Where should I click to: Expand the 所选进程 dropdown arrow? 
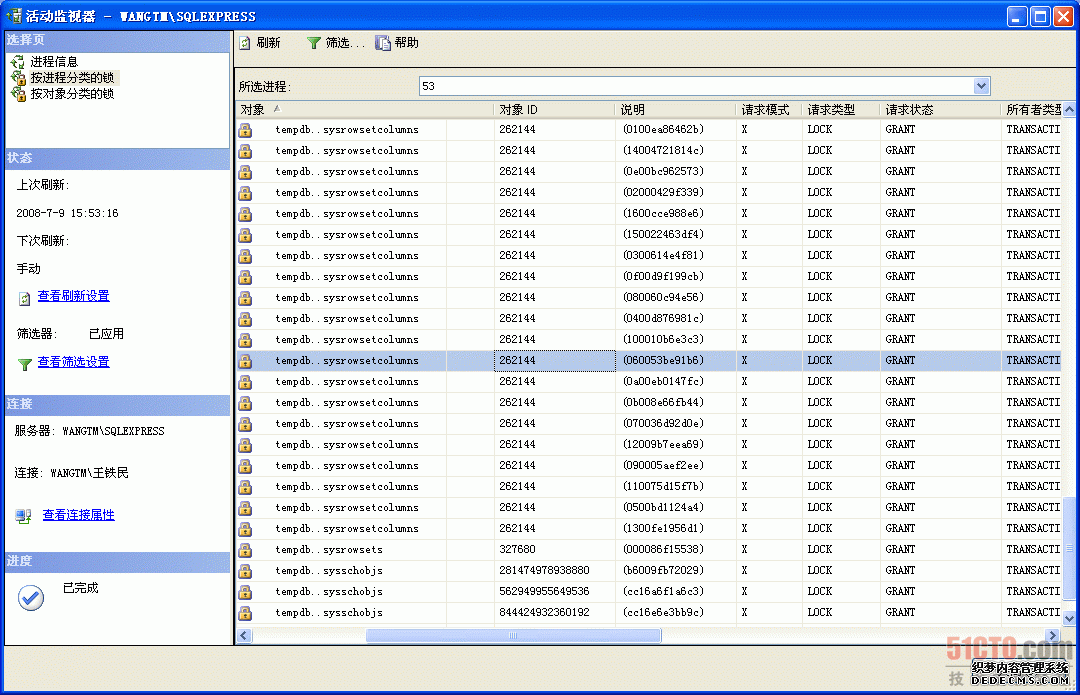point(981,86)
